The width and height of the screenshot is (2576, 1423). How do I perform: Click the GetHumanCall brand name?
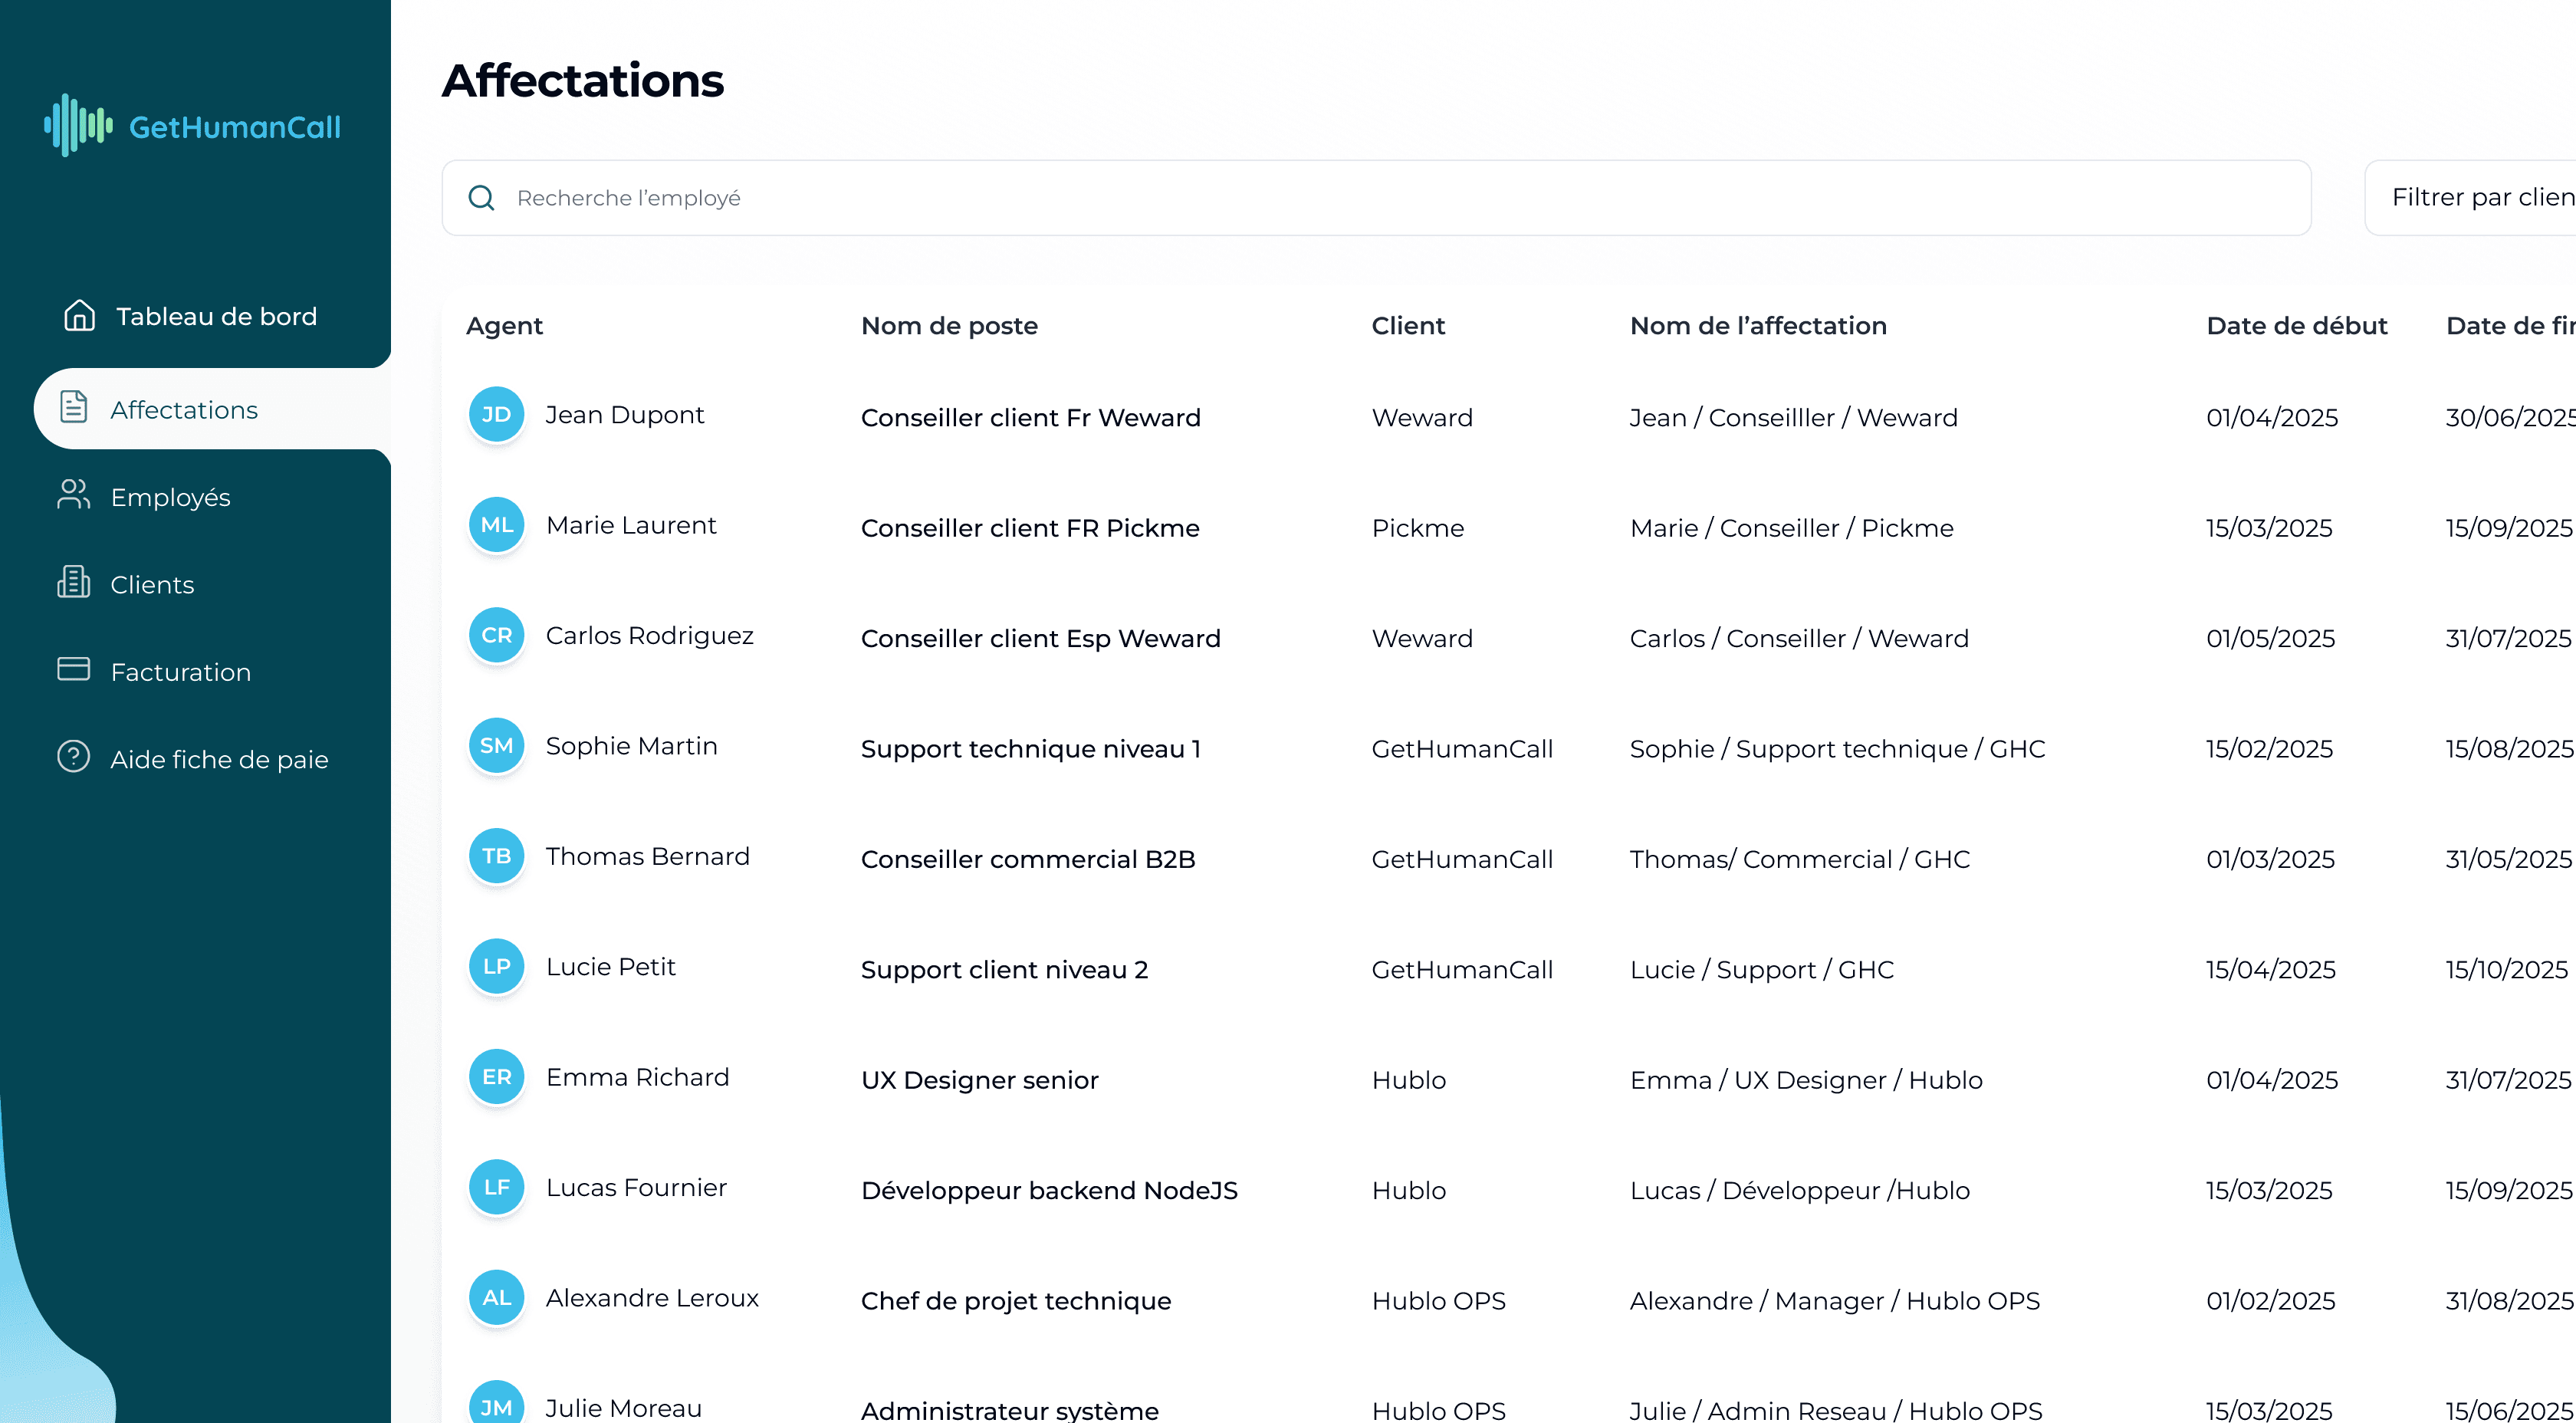pos(235,127)
